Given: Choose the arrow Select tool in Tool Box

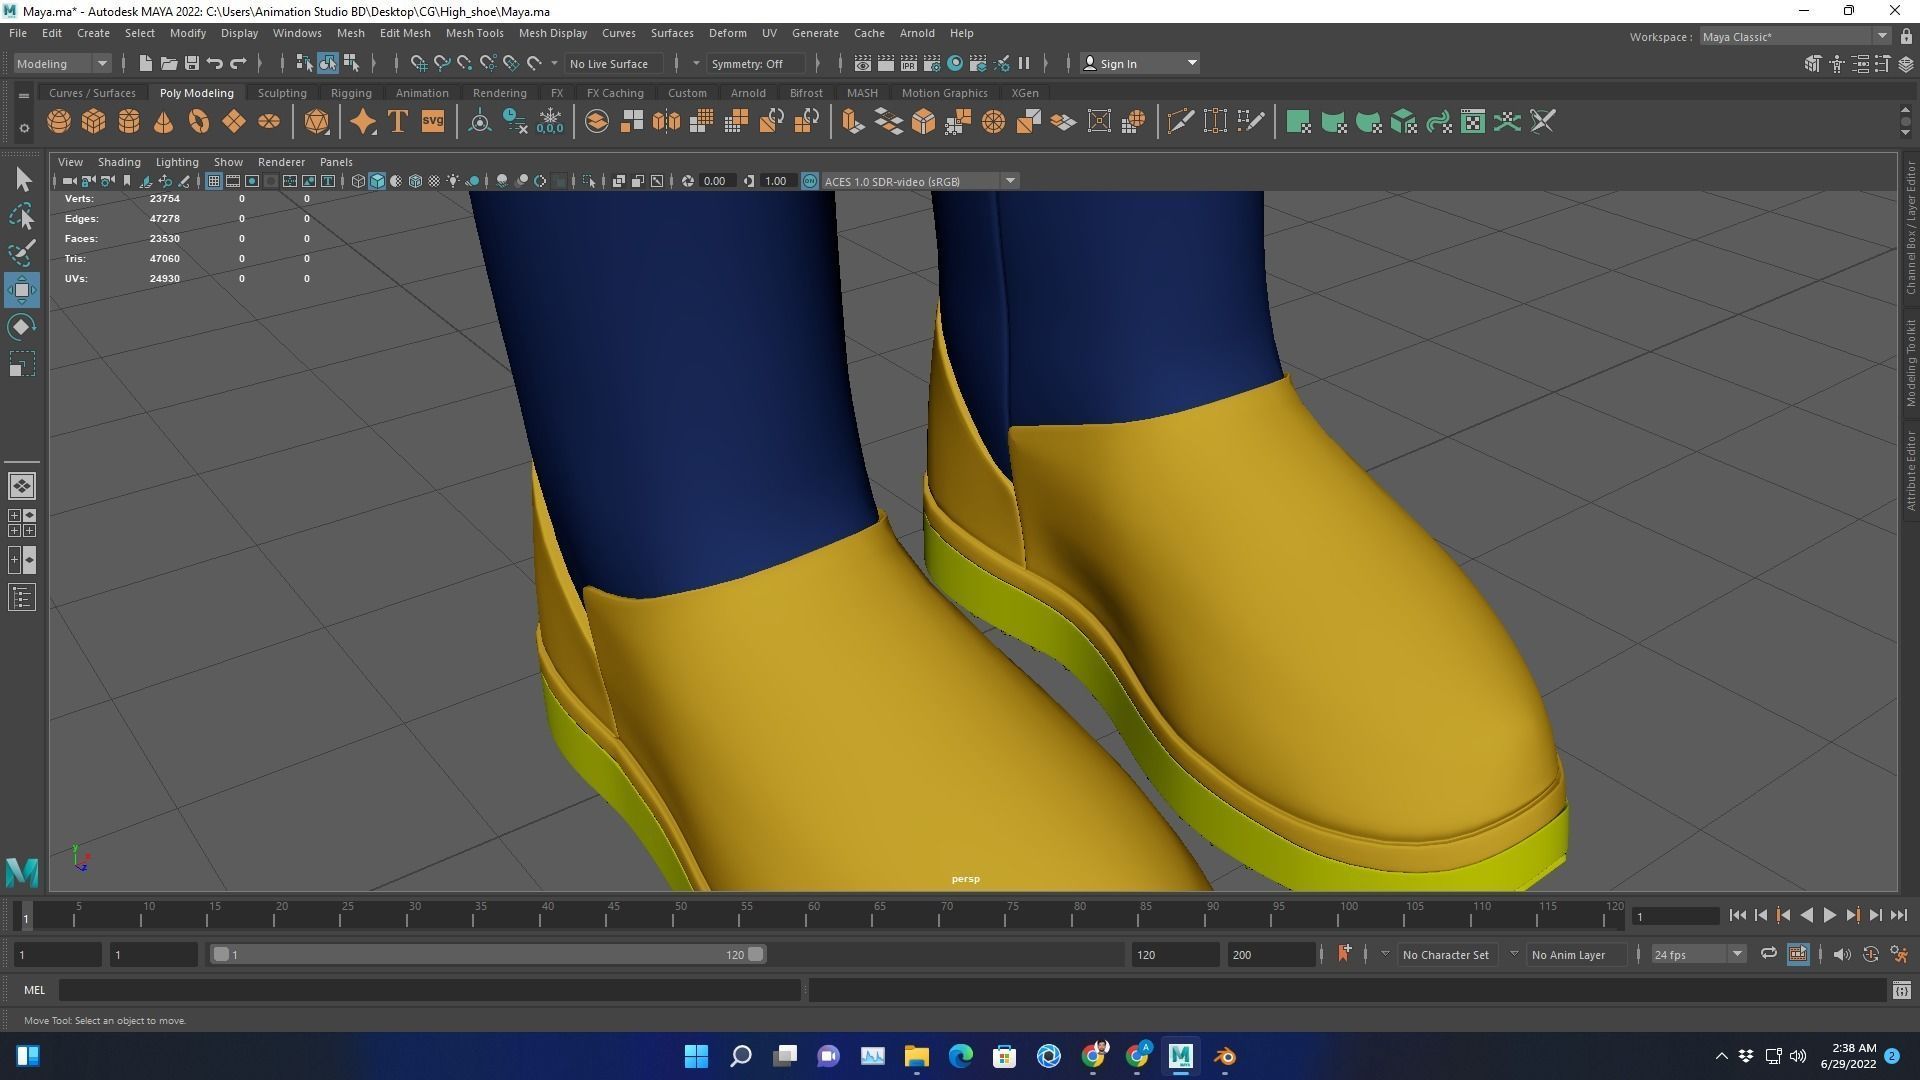Looking at the screenshot, I should coord(22,179).
